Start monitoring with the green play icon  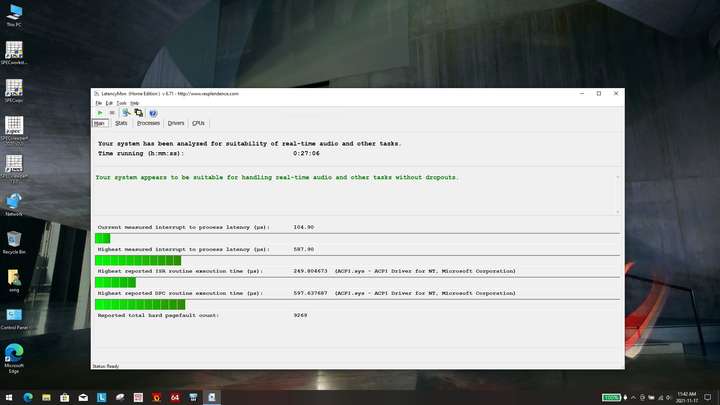[100, 113]
